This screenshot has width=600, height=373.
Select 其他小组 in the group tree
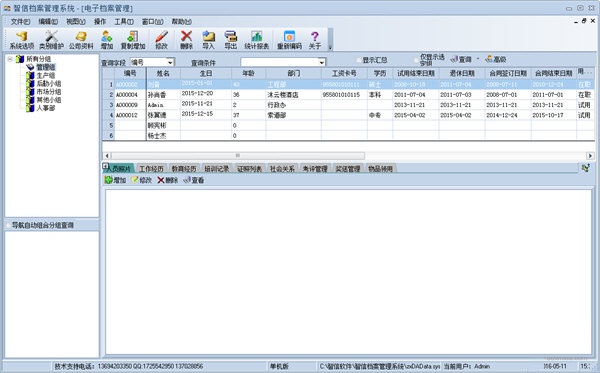point(49,100)
